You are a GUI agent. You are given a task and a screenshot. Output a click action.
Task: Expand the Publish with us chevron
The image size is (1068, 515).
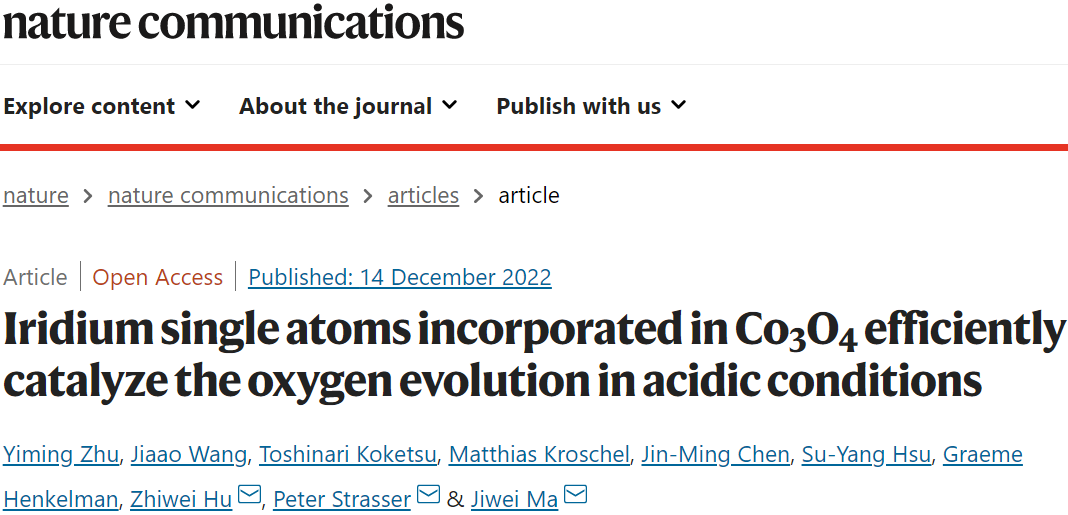click(x=678, y=105)
